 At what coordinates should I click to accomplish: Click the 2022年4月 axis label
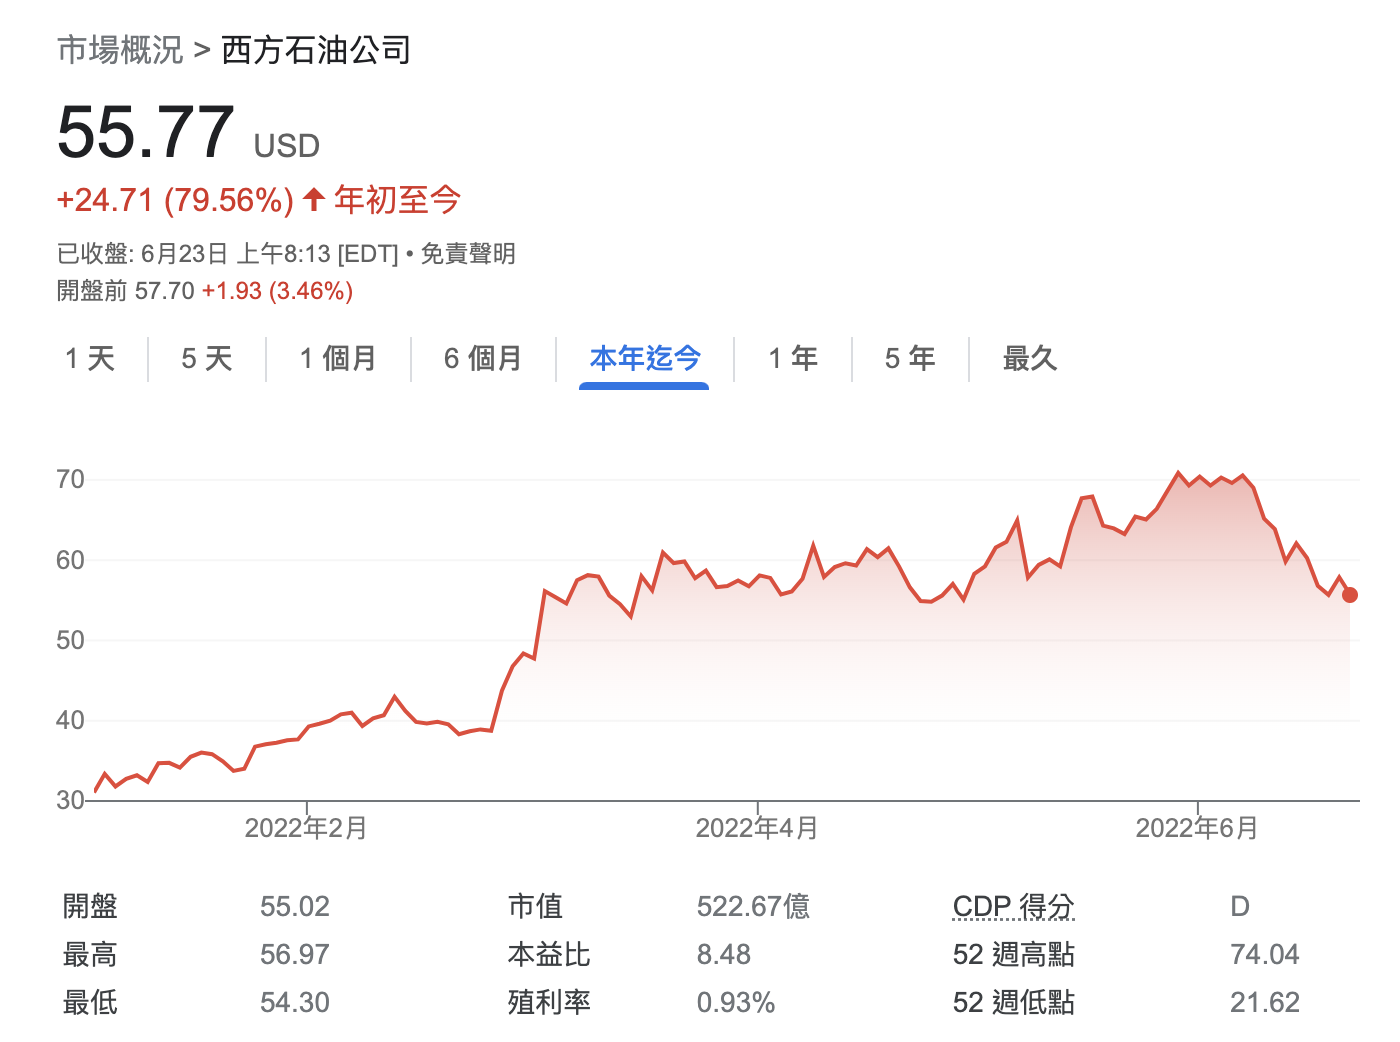pyautogui.click(x=757, y=829)
